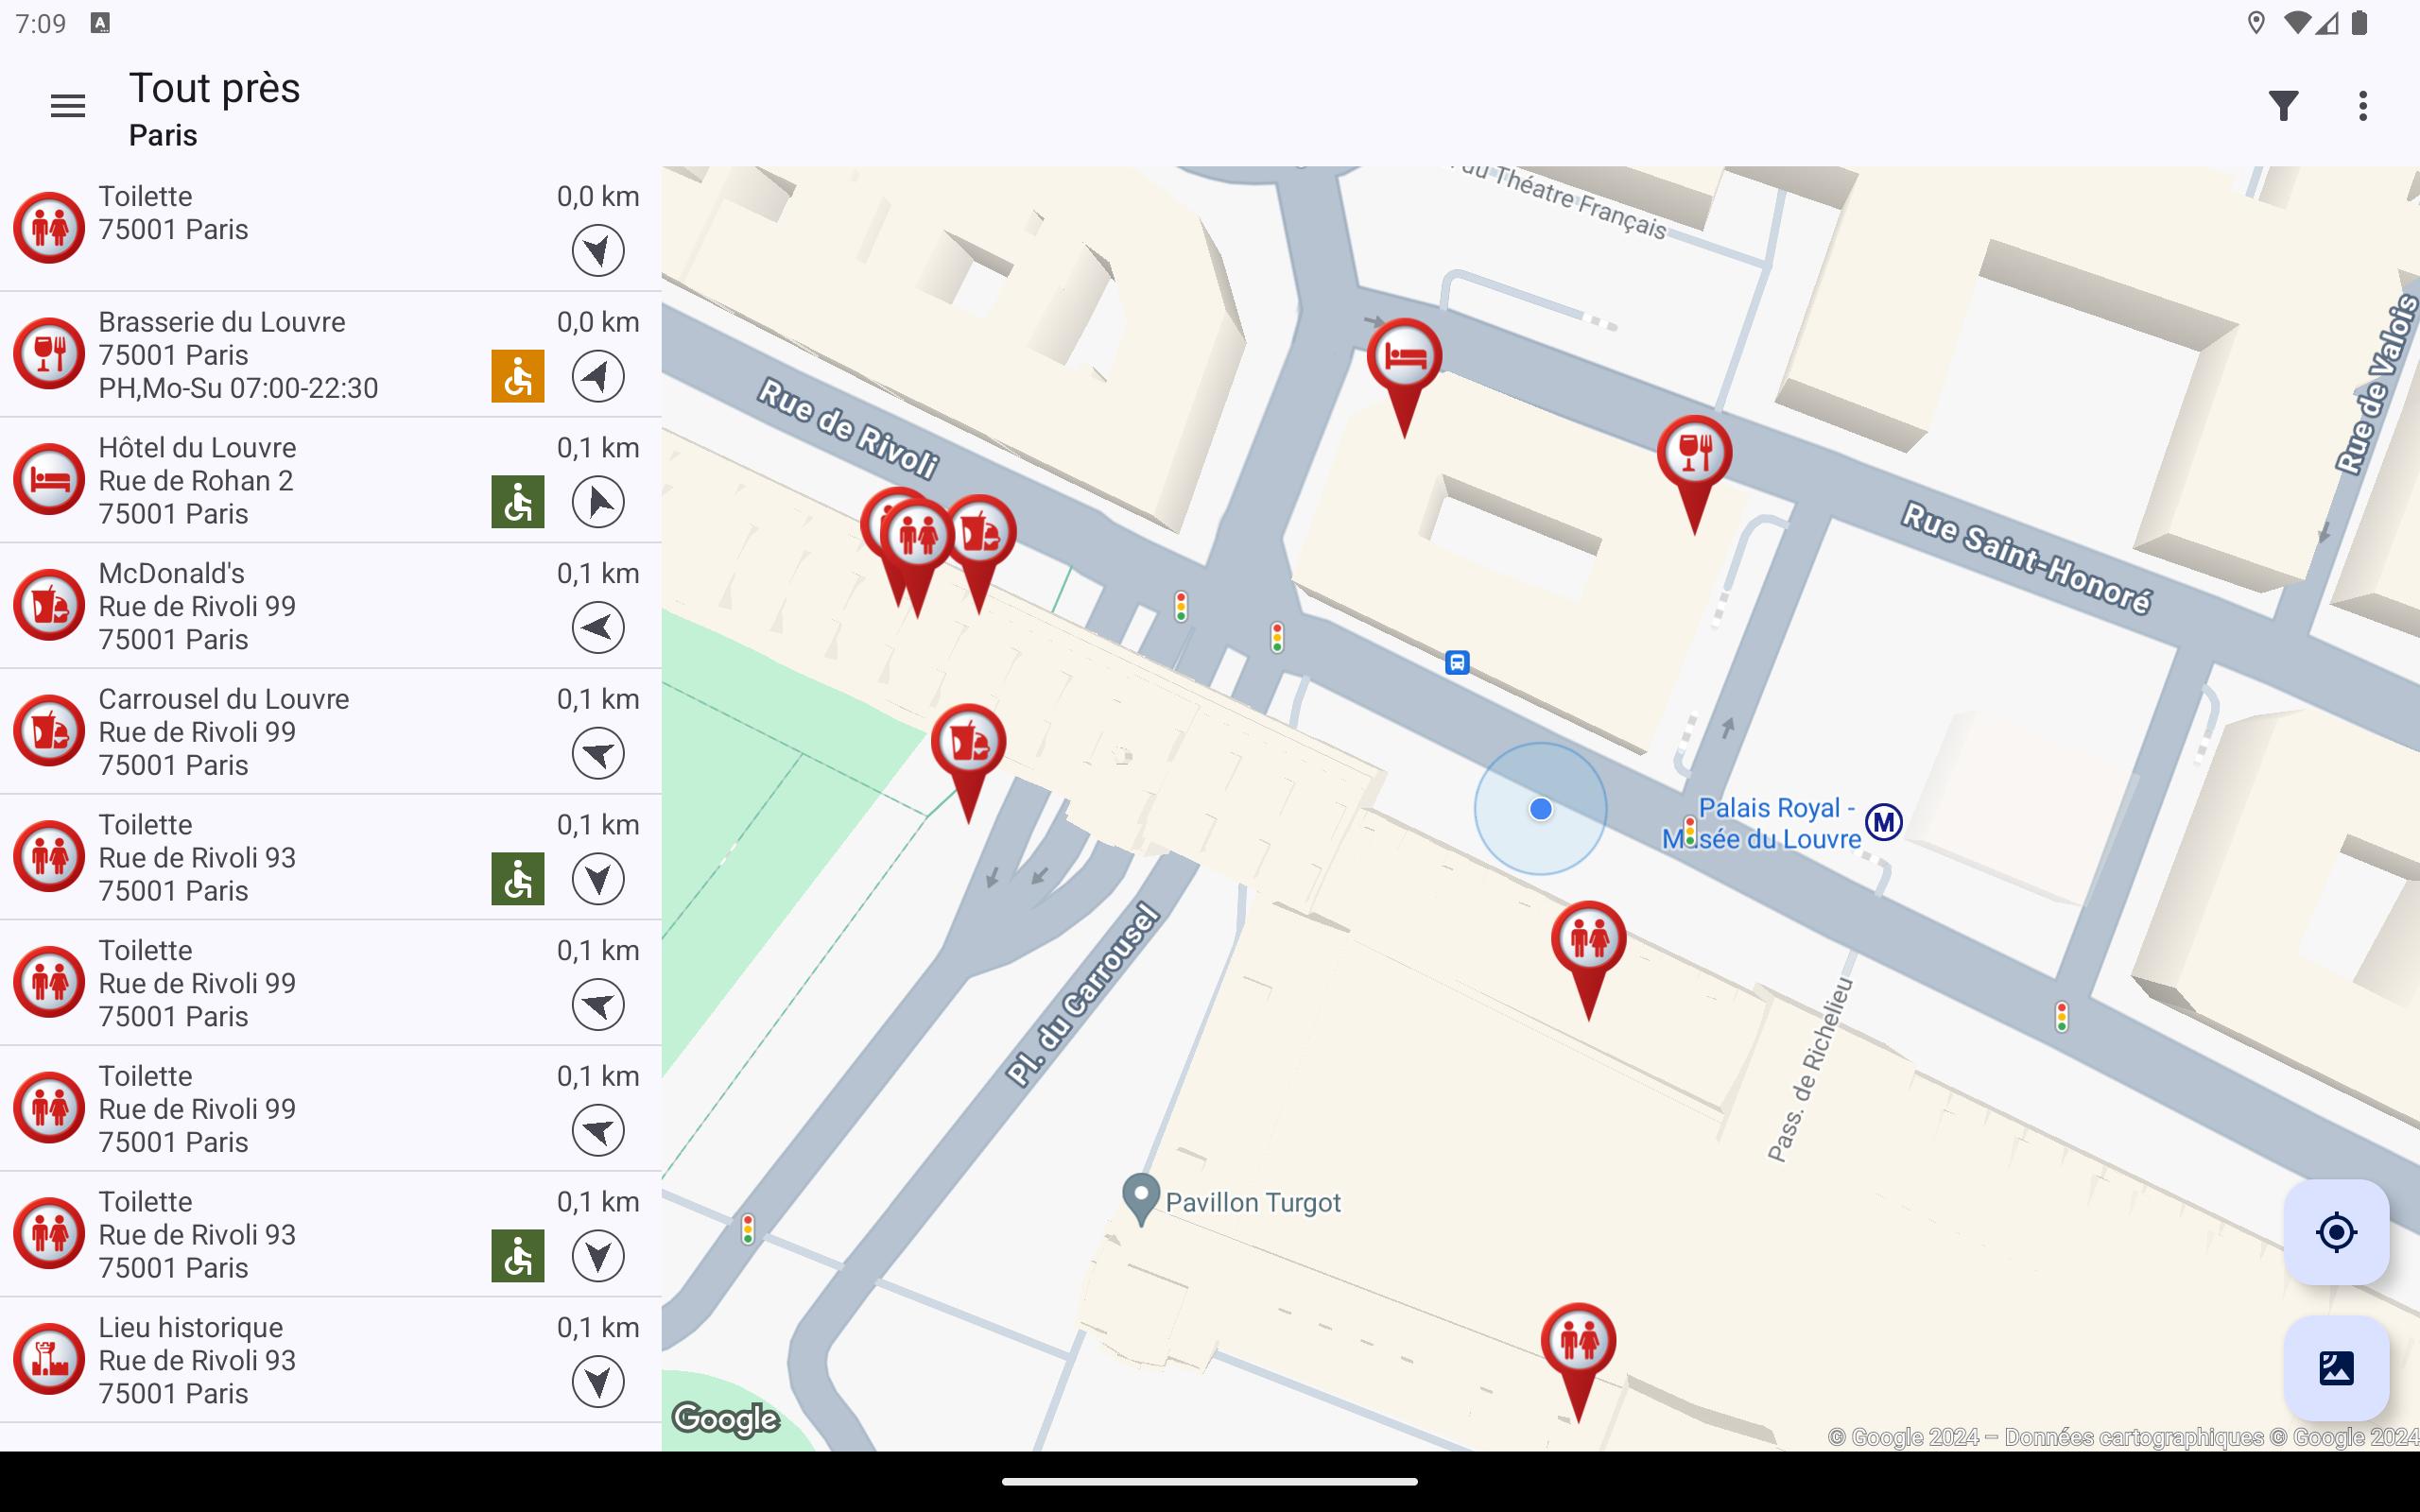Select the McDonald's list entry
This screenshot has height=1512, width=2420.
pyautogui.click(x=330, y=607)
